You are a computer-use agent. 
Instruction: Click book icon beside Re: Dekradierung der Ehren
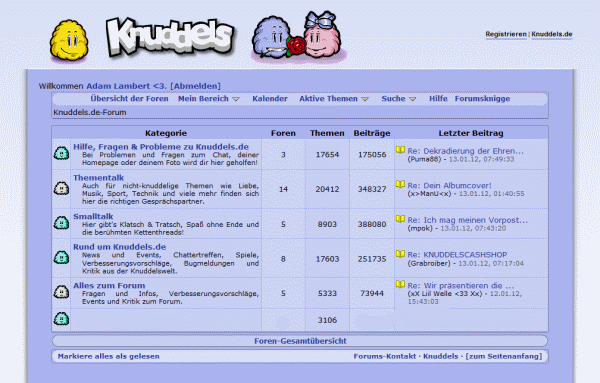400,150
